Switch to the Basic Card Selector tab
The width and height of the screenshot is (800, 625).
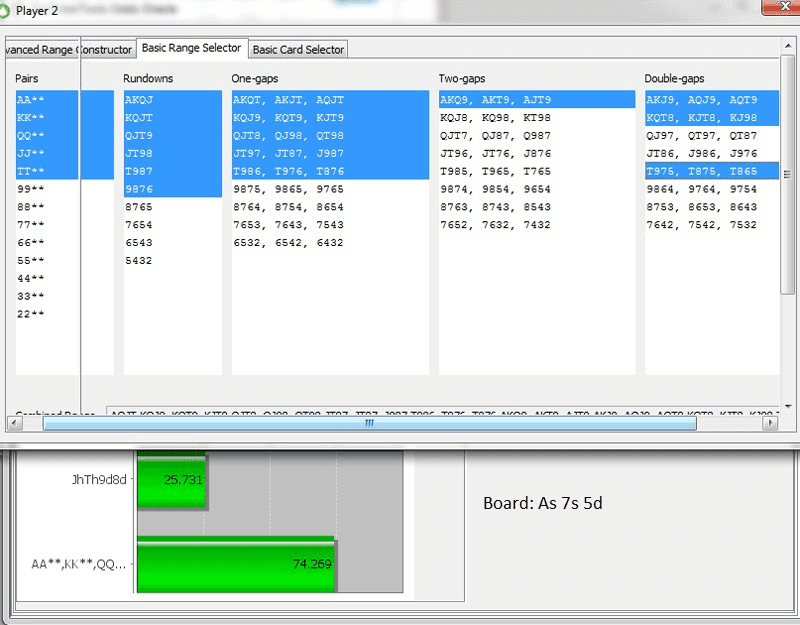click(298, 49)
